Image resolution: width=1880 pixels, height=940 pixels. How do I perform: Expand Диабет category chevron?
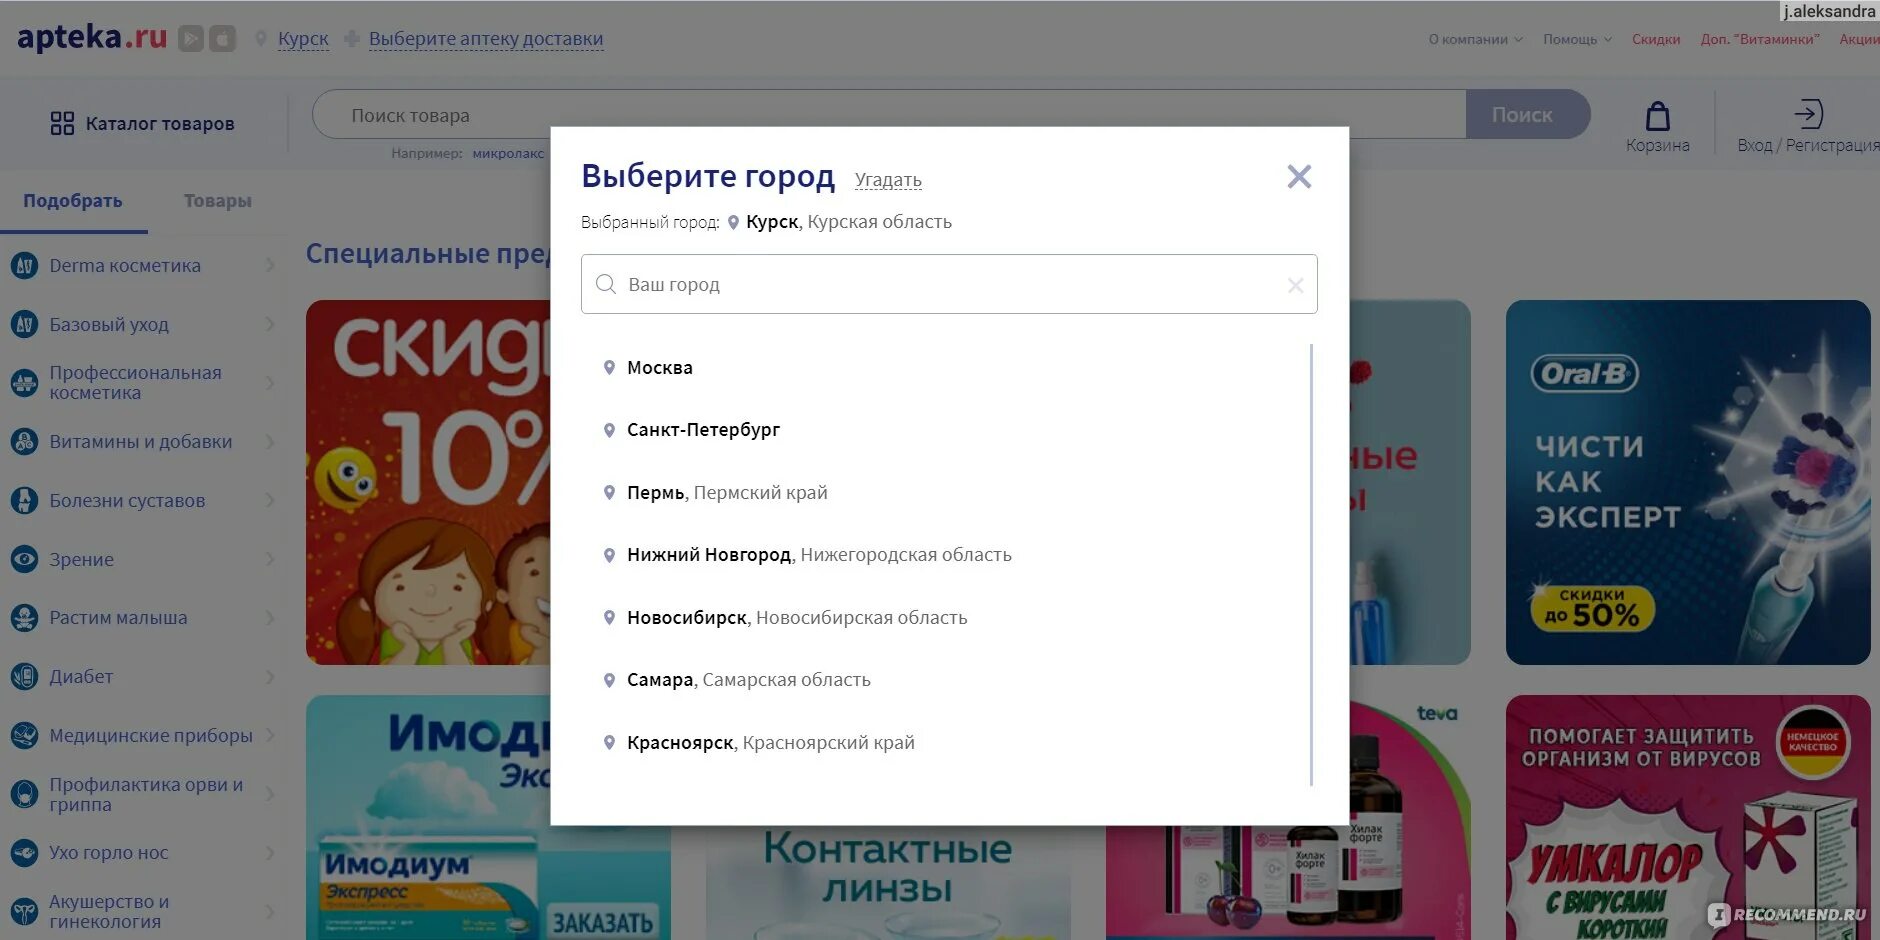click(270, 677)
